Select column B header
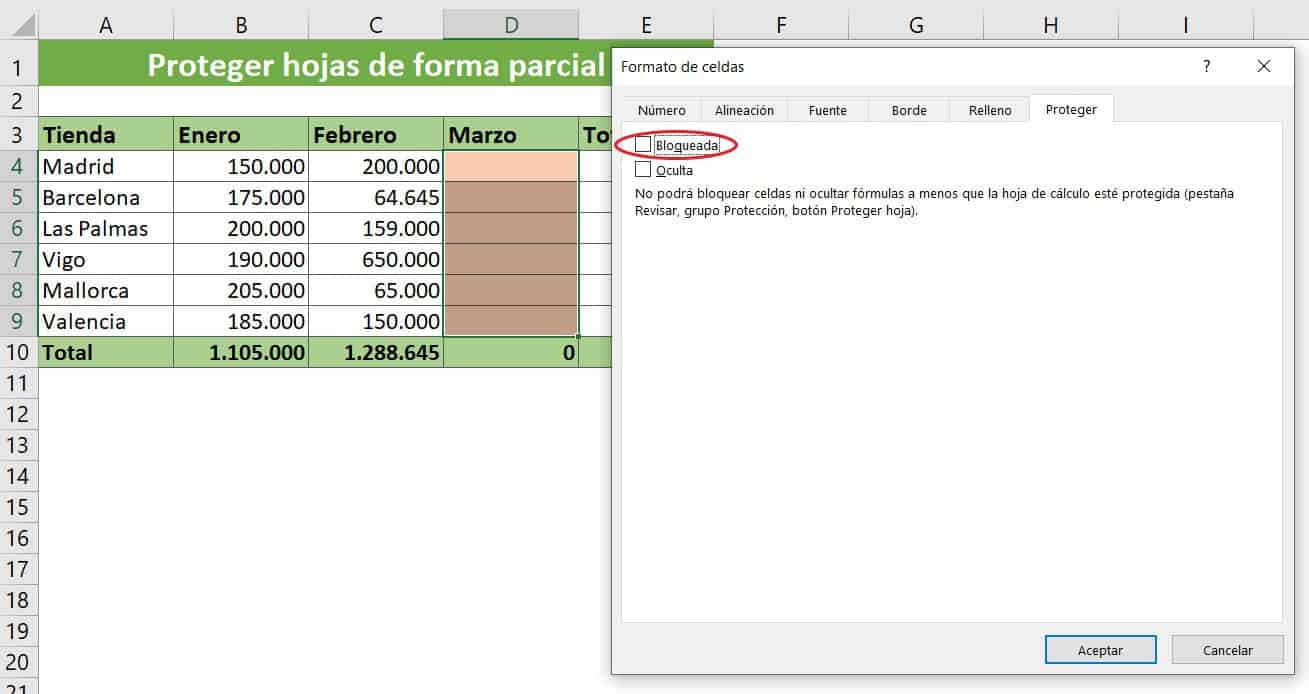 click(241, 26)
